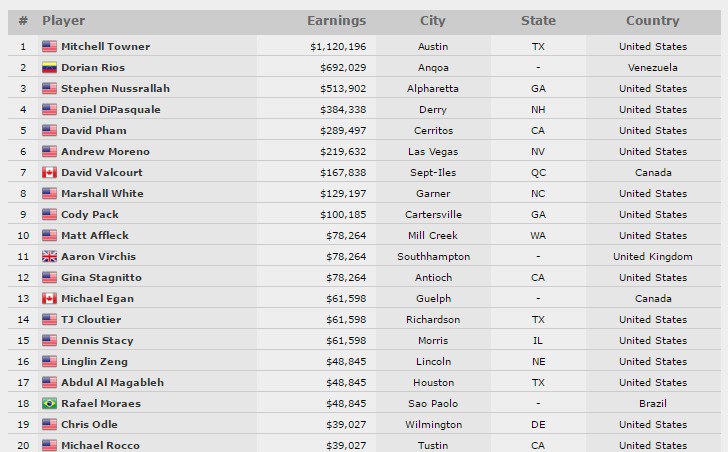Screen dimensions: 728x452
Task: Click the rank number column header
Action: pos(22,20)
